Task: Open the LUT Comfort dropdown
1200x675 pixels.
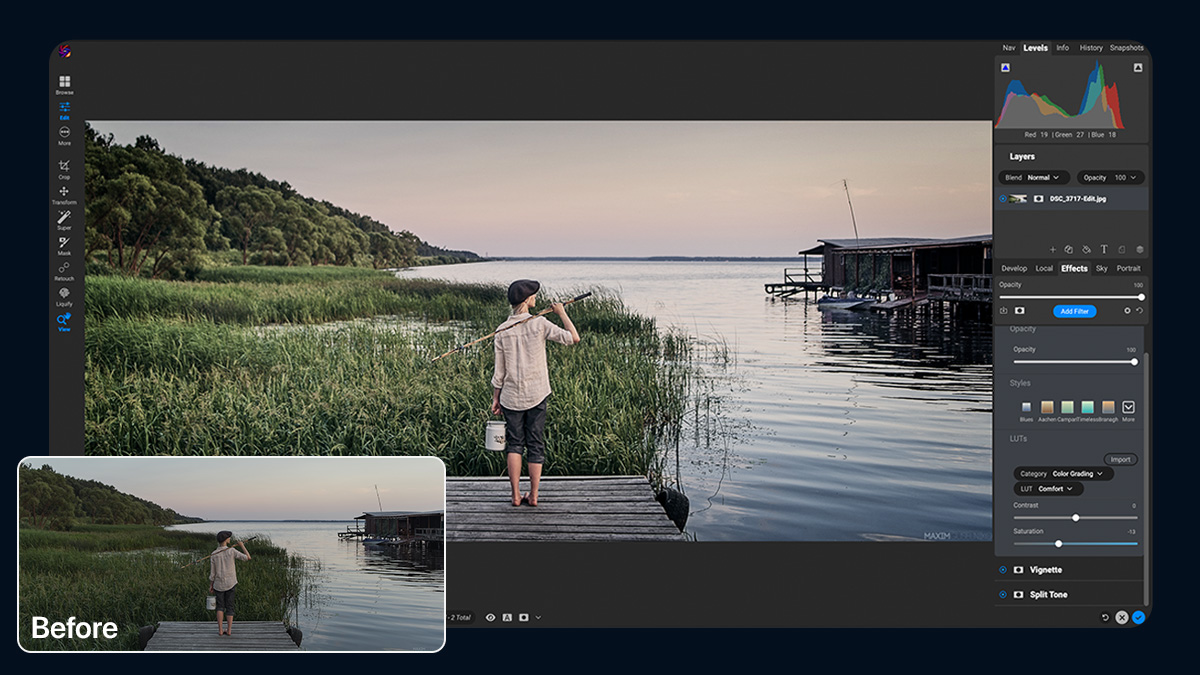Action: click(1049, 489)
